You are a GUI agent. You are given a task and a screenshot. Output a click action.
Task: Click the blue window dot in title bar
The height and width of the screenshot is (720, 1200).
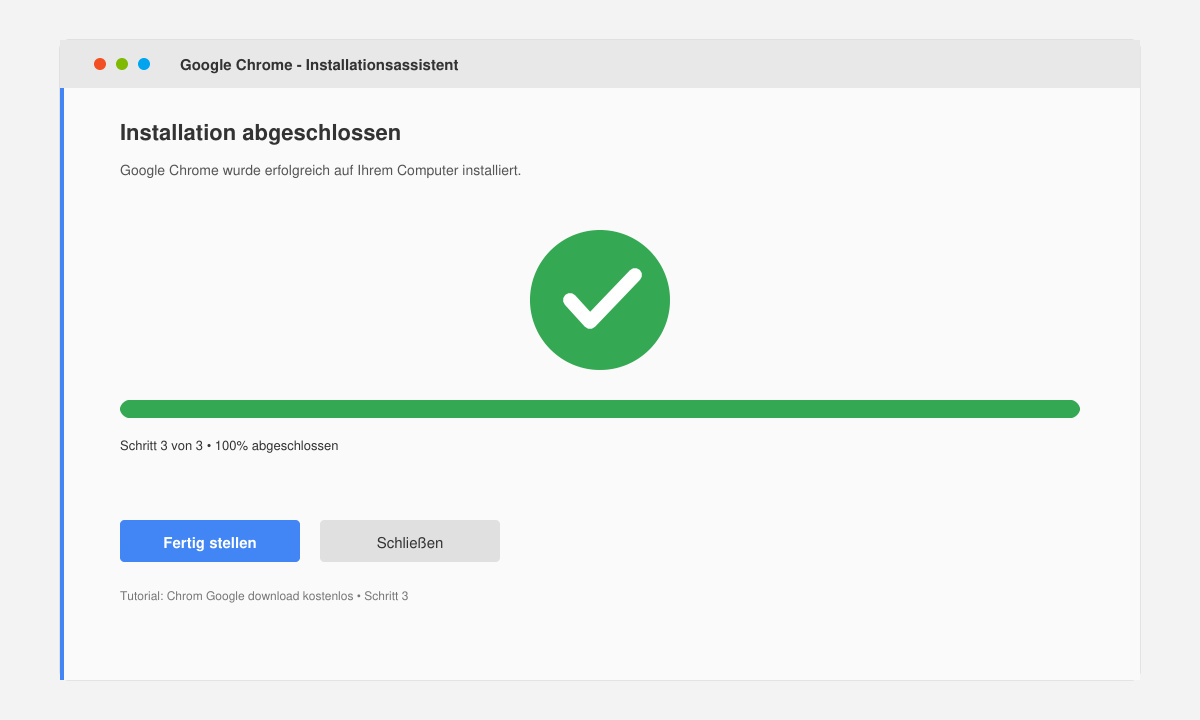pyautogui.click(x=144, y=64)
